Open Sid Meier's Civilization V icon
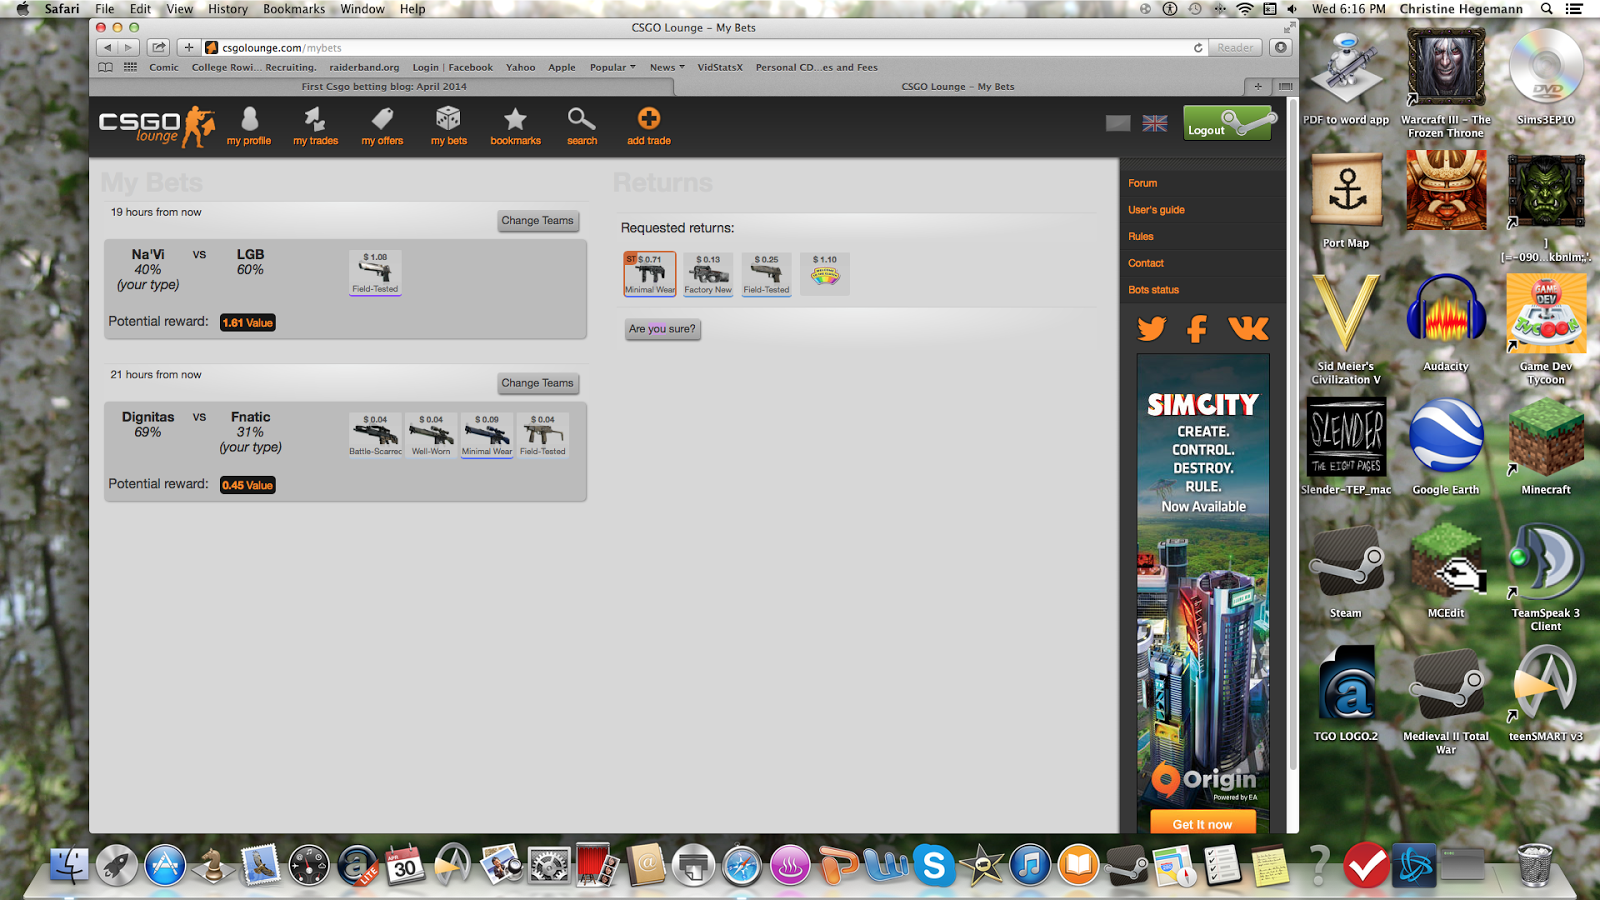The height and width of the screenshot is (900, 1600). 1346,330
